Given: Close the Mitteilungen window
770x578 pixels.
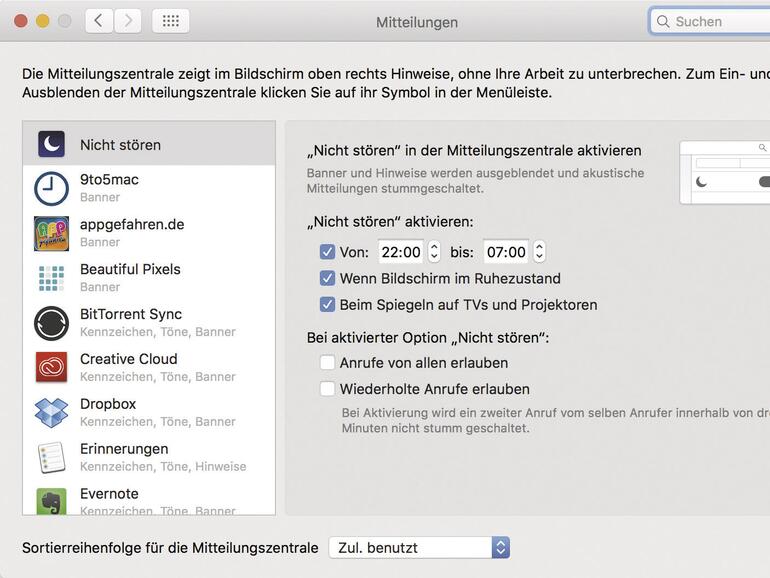Looking at the screenshot, I should [21, 21].
